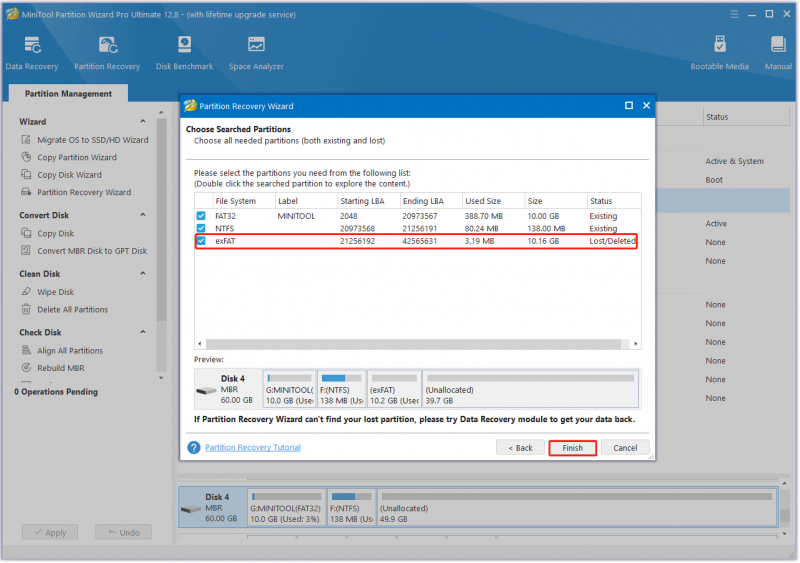Uncheck the exFAT Lost/Deleted partition checkbox
The image size is (800, 563).
coord(201,241)
